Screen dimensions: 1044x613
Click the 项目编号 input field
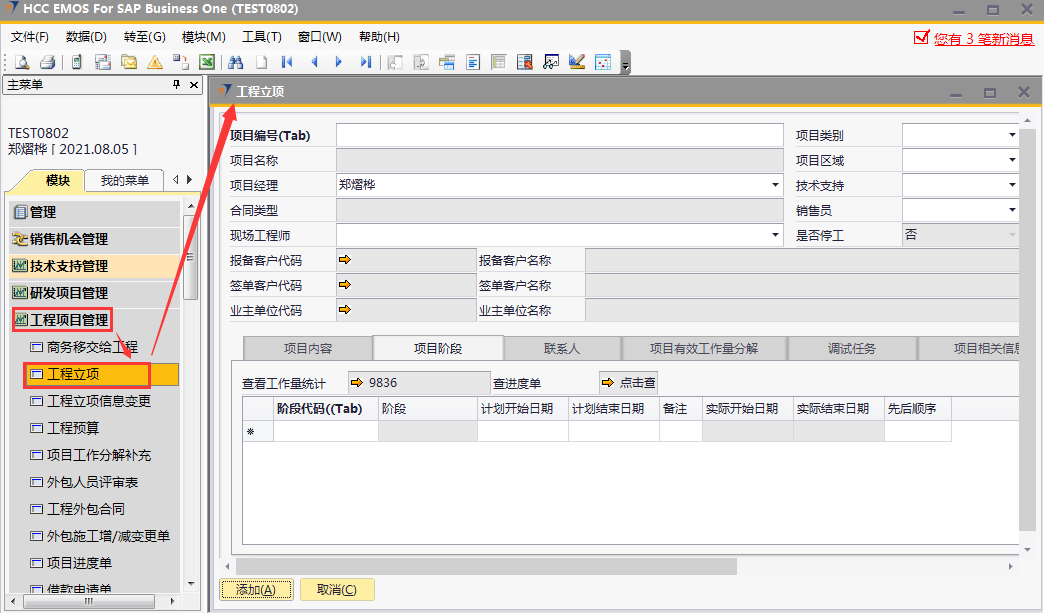point(559,135)
